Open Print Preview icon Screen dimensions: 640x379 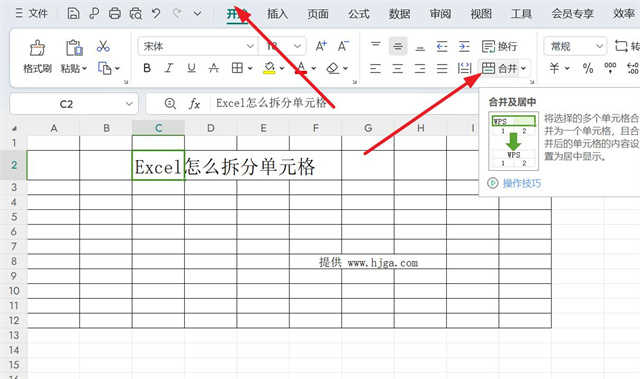pos(136,13)
